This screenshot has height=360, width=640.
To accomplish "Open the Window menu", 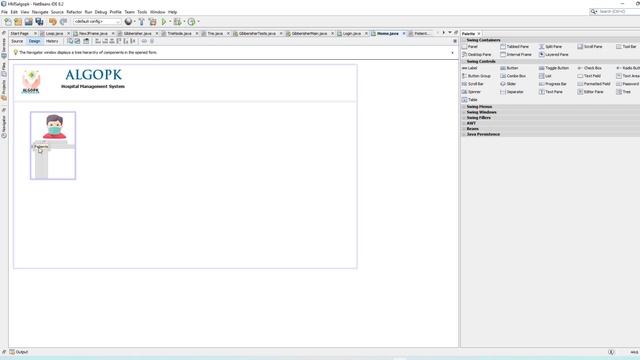I will (x=158, y=12).
